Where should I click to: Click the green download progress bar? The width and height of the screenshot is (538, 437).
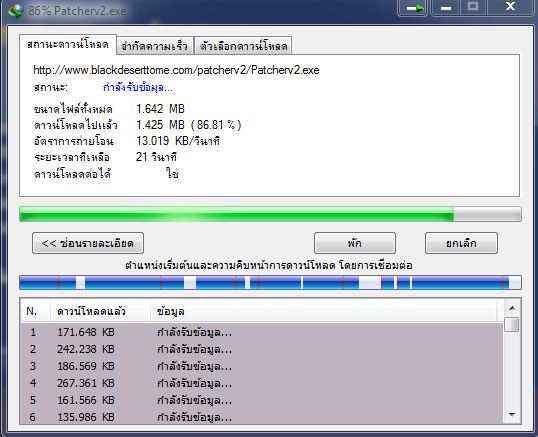point(270,214)
